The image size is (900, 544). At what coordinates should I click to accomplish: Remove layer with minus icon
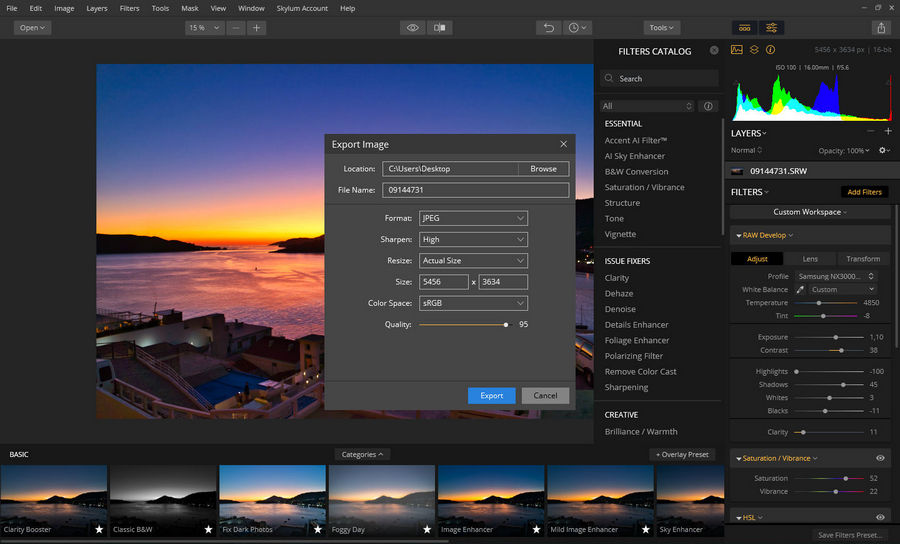[x=871, y=131]
